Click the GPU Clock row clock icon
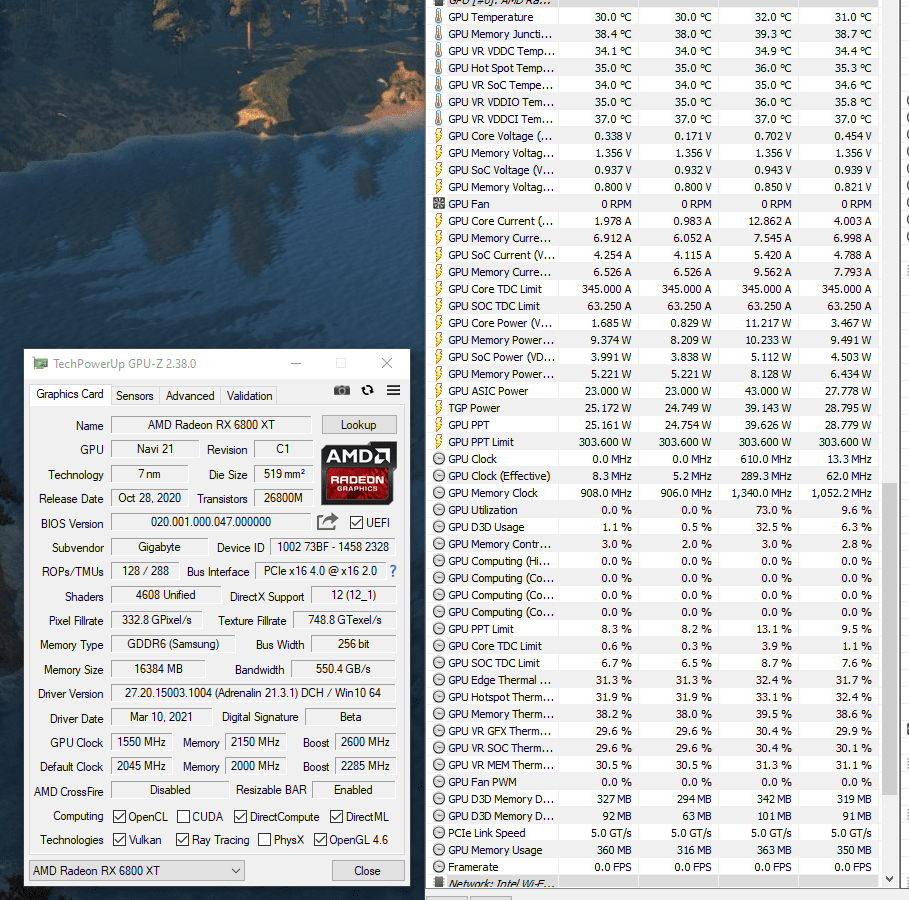Screen dimensions: 909x900 coord(439,459)
